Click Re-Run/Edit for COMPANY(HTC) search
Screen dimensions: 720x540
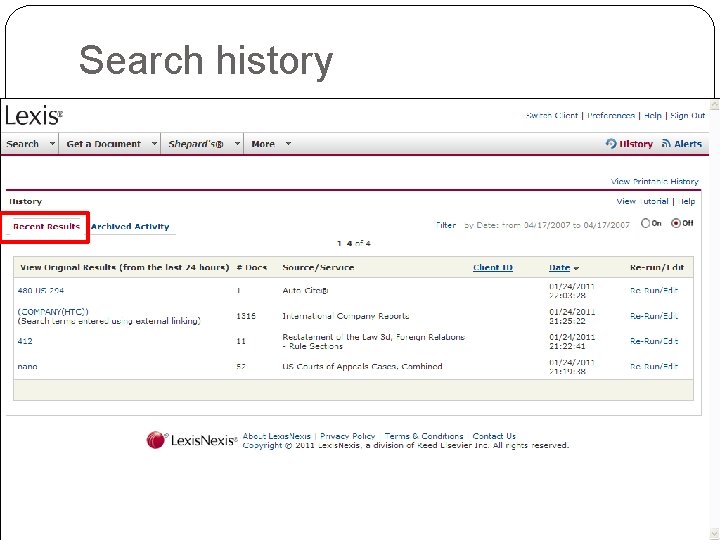tap(654, 316)
